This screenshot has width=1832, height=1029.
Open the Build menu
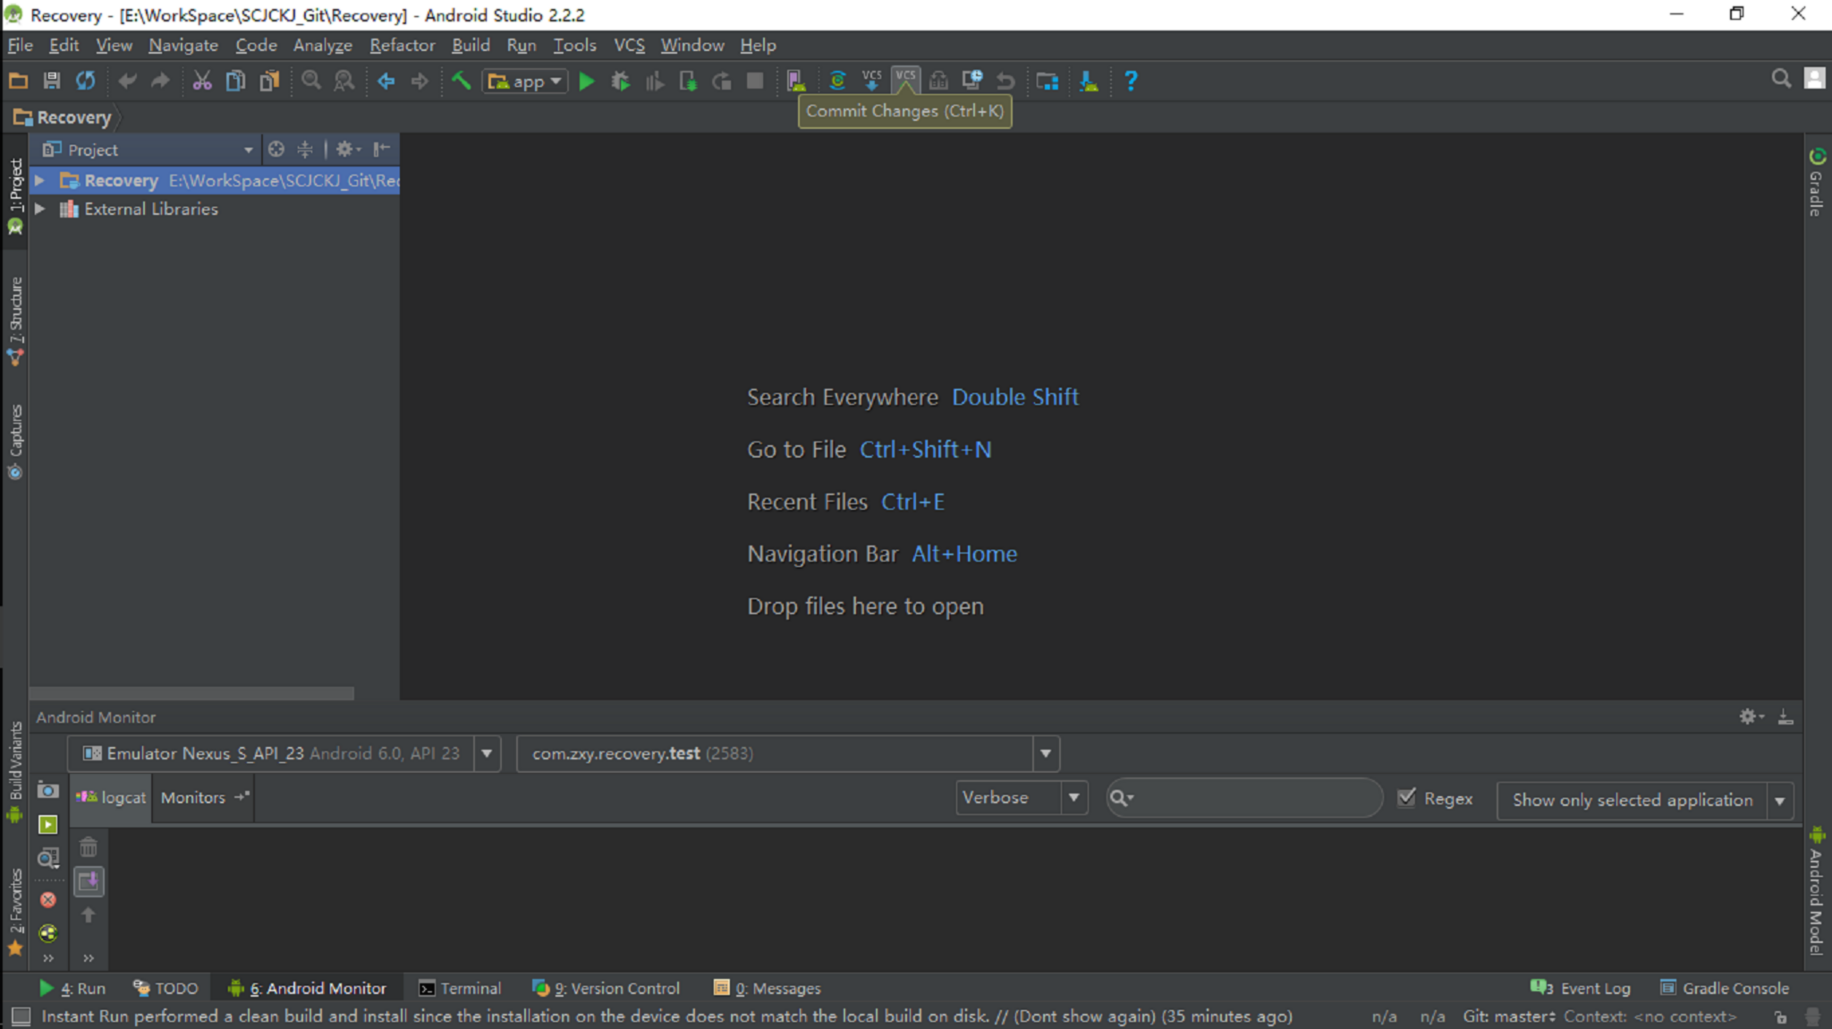coord(471,45)
